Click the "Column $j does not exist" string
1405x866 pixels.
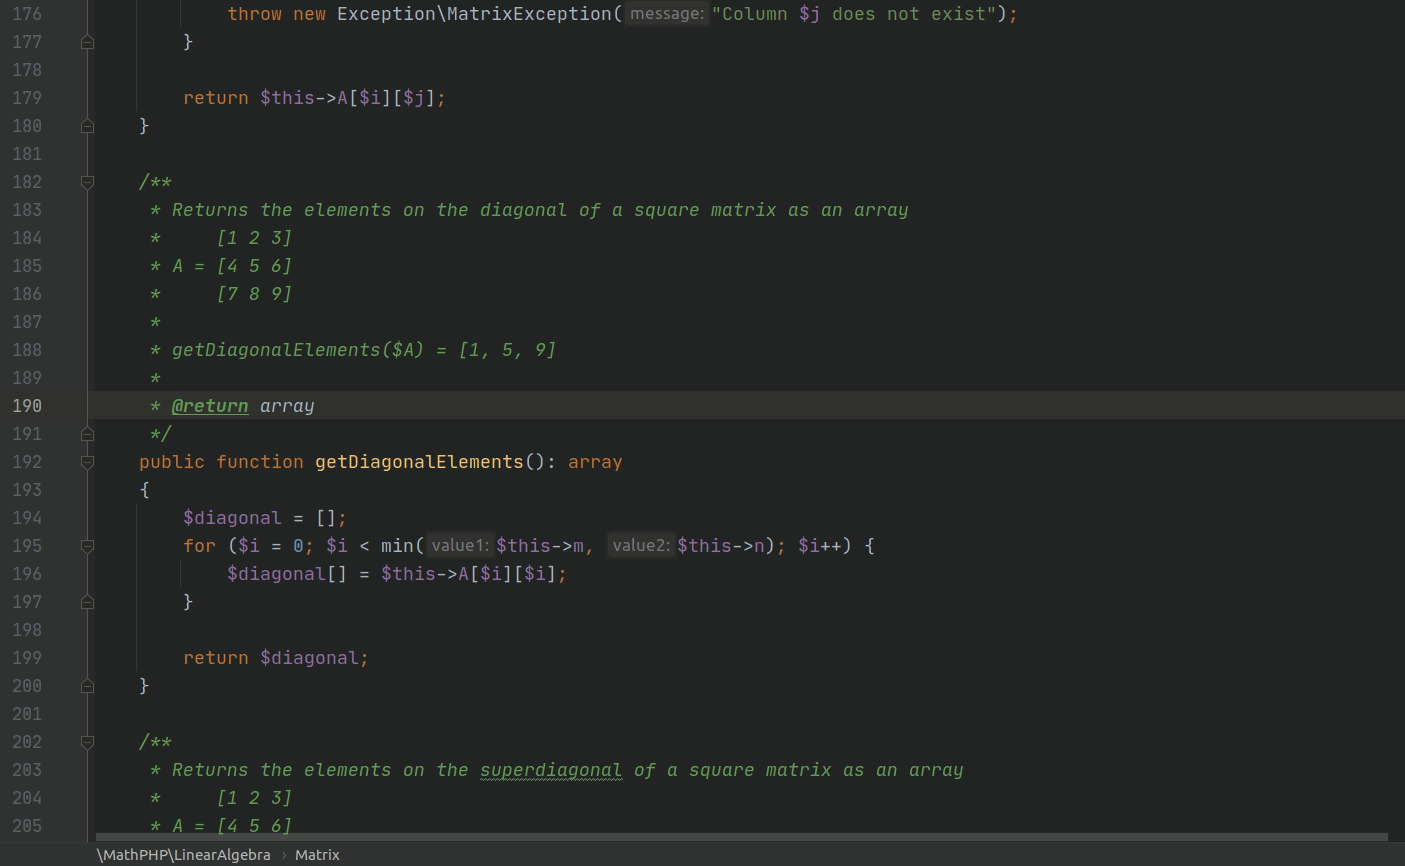(853, 14)
